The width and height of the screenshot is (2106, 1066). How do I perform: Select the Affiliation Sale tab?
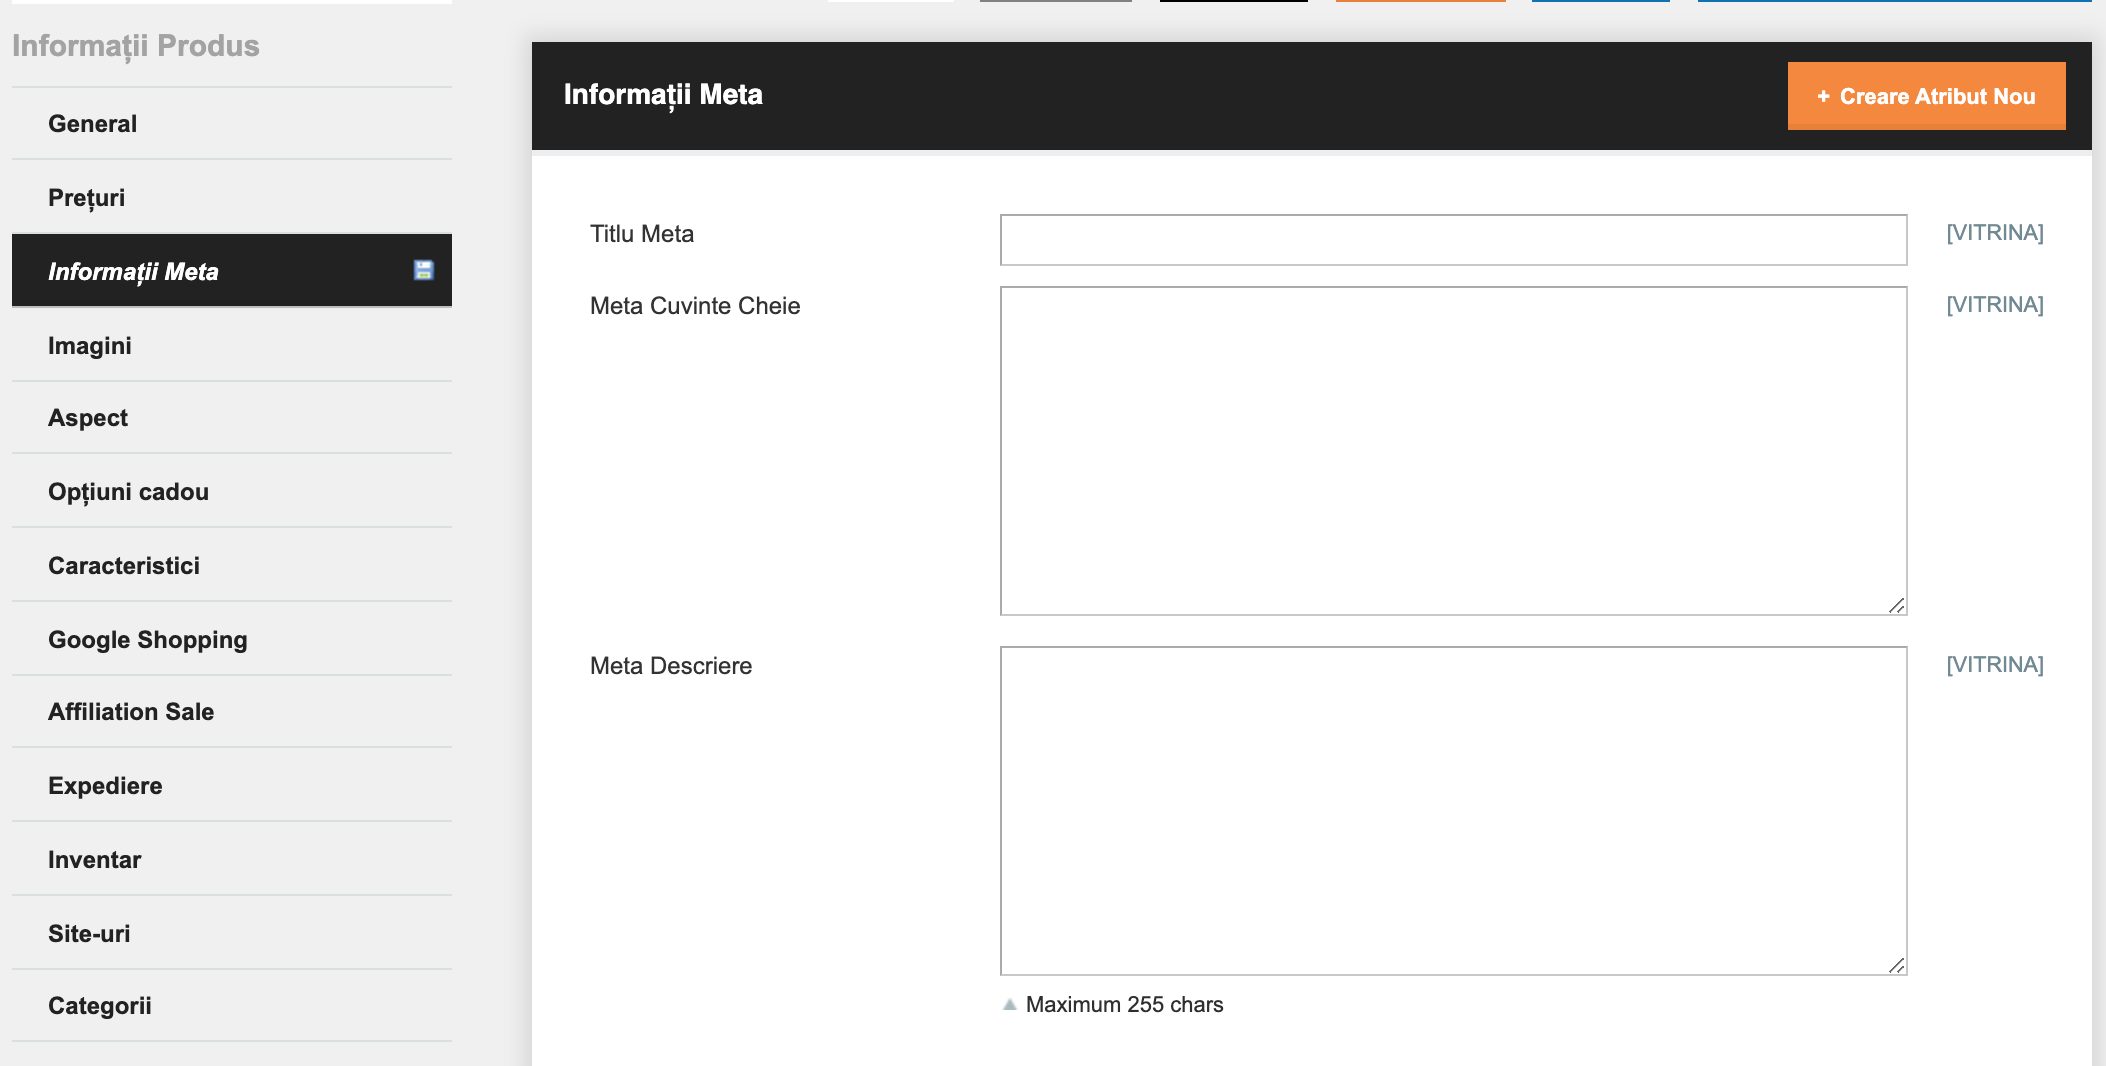[x=232, y=712]
